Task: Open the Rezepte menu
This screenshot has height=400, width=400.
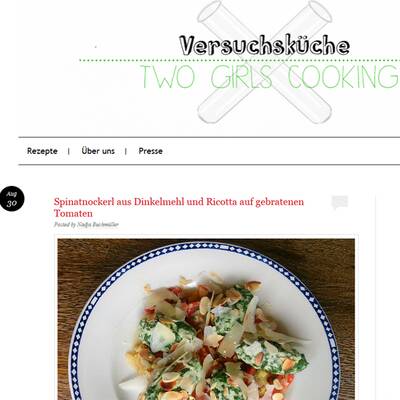Action: (42, 151)
